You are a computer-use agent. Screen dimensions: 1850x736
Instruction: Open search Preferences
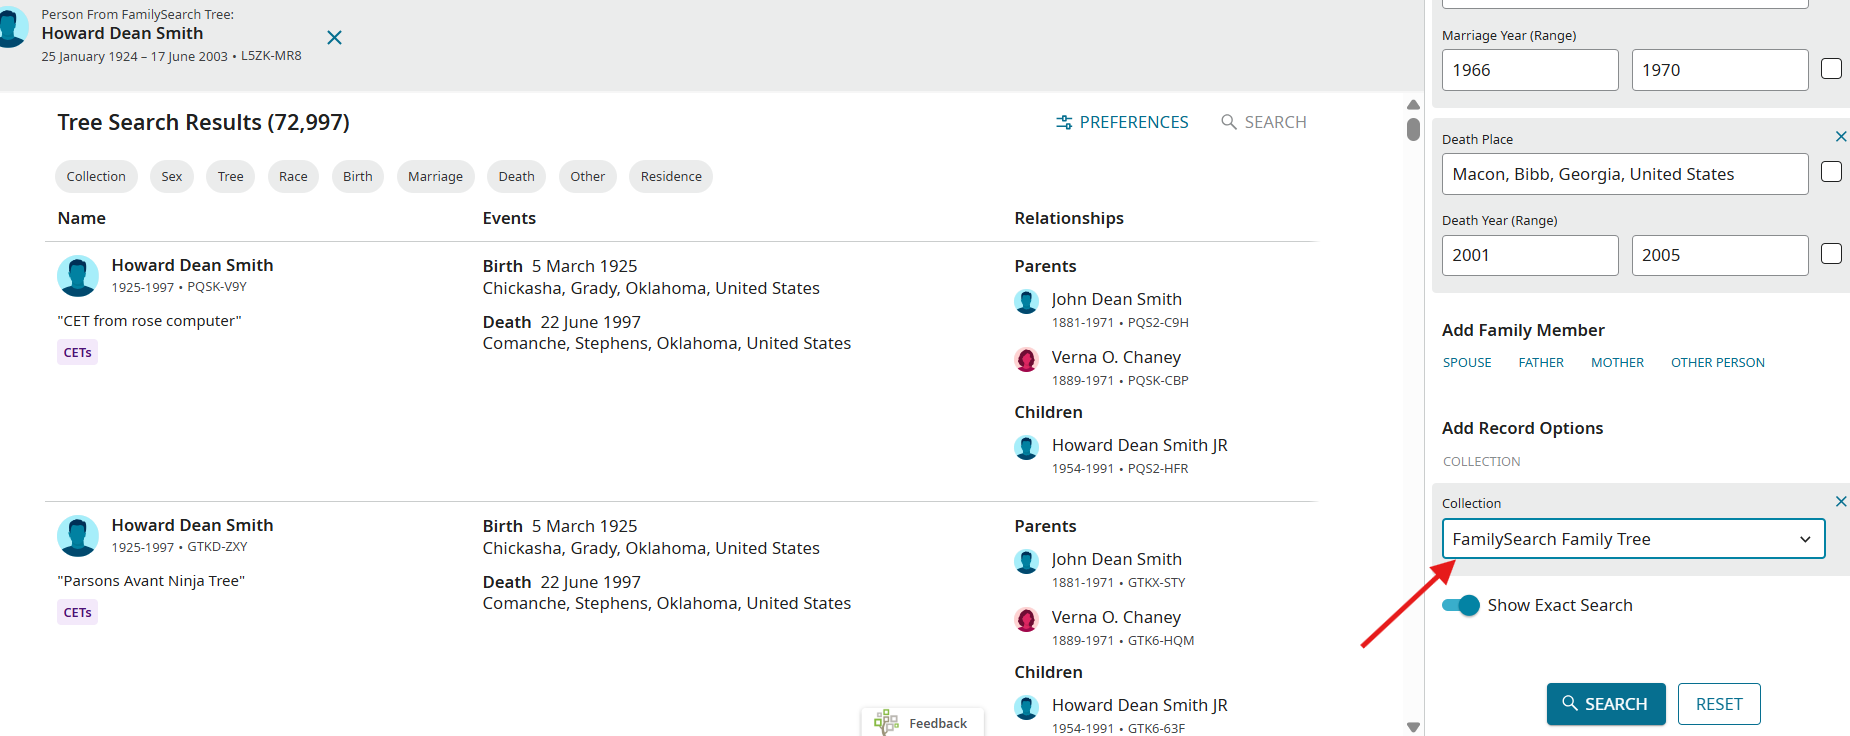point(1122,122)
